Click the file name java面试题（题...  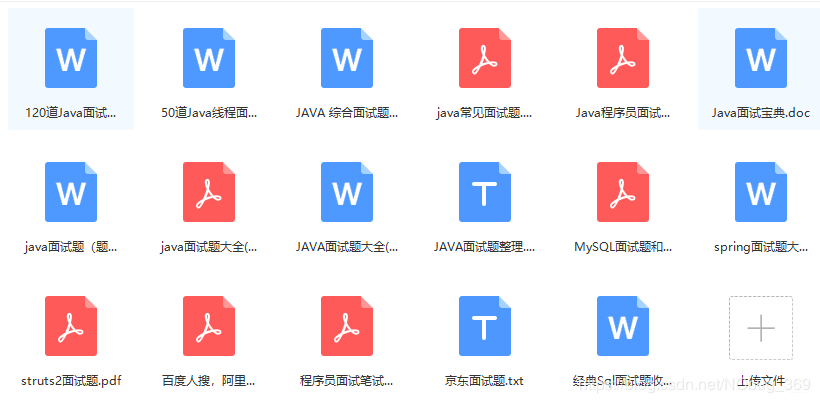pos(71,247)
